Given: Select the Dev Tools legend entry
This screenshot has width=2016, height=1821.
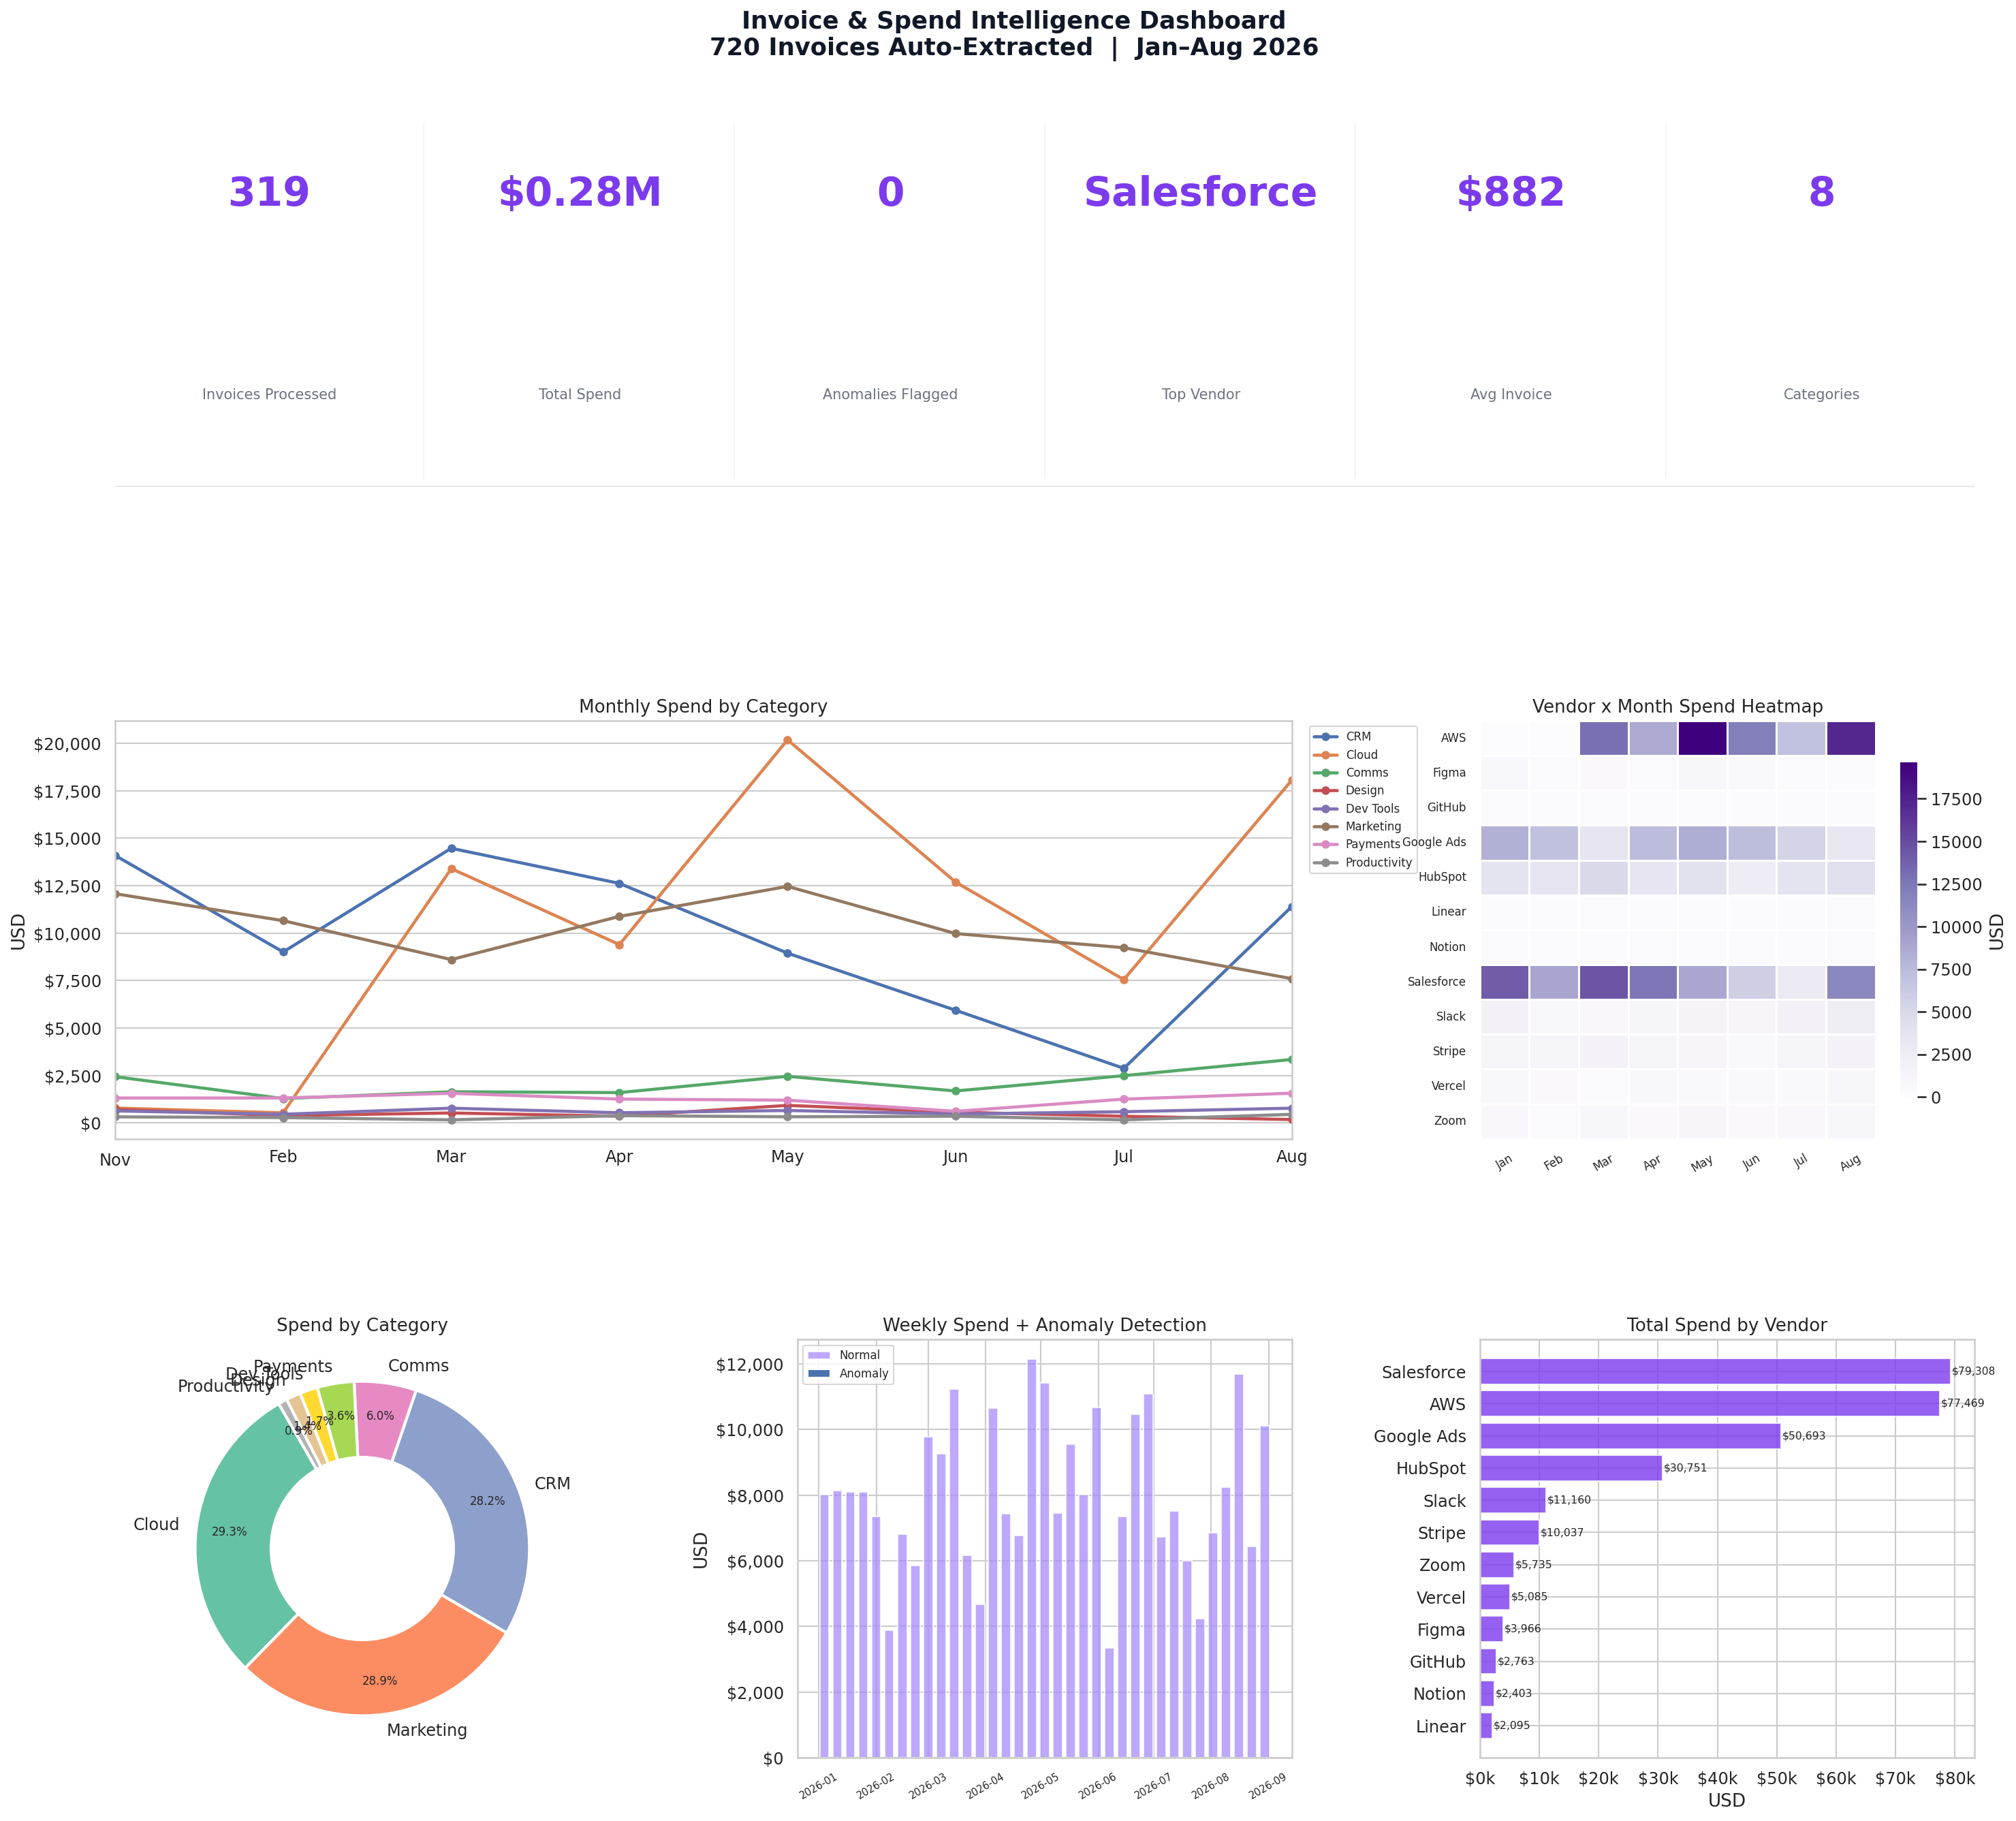Looking at the screenshot, I should pos(1357,808).
